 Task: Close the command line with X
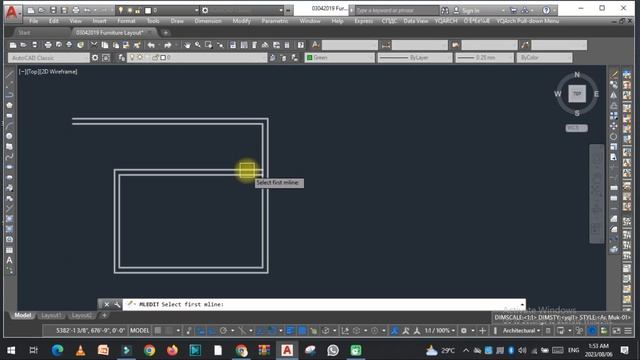point(107,304)
